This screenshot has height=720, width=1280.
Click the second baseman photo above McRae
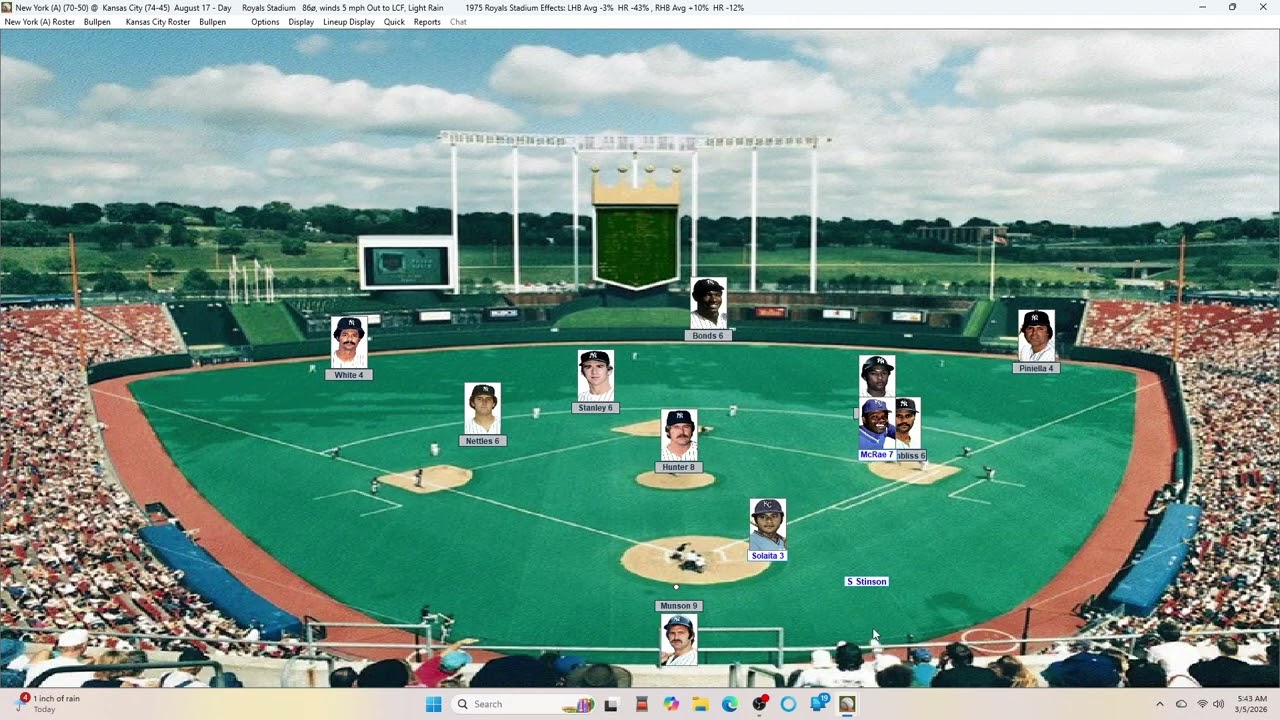coord(877,376)
